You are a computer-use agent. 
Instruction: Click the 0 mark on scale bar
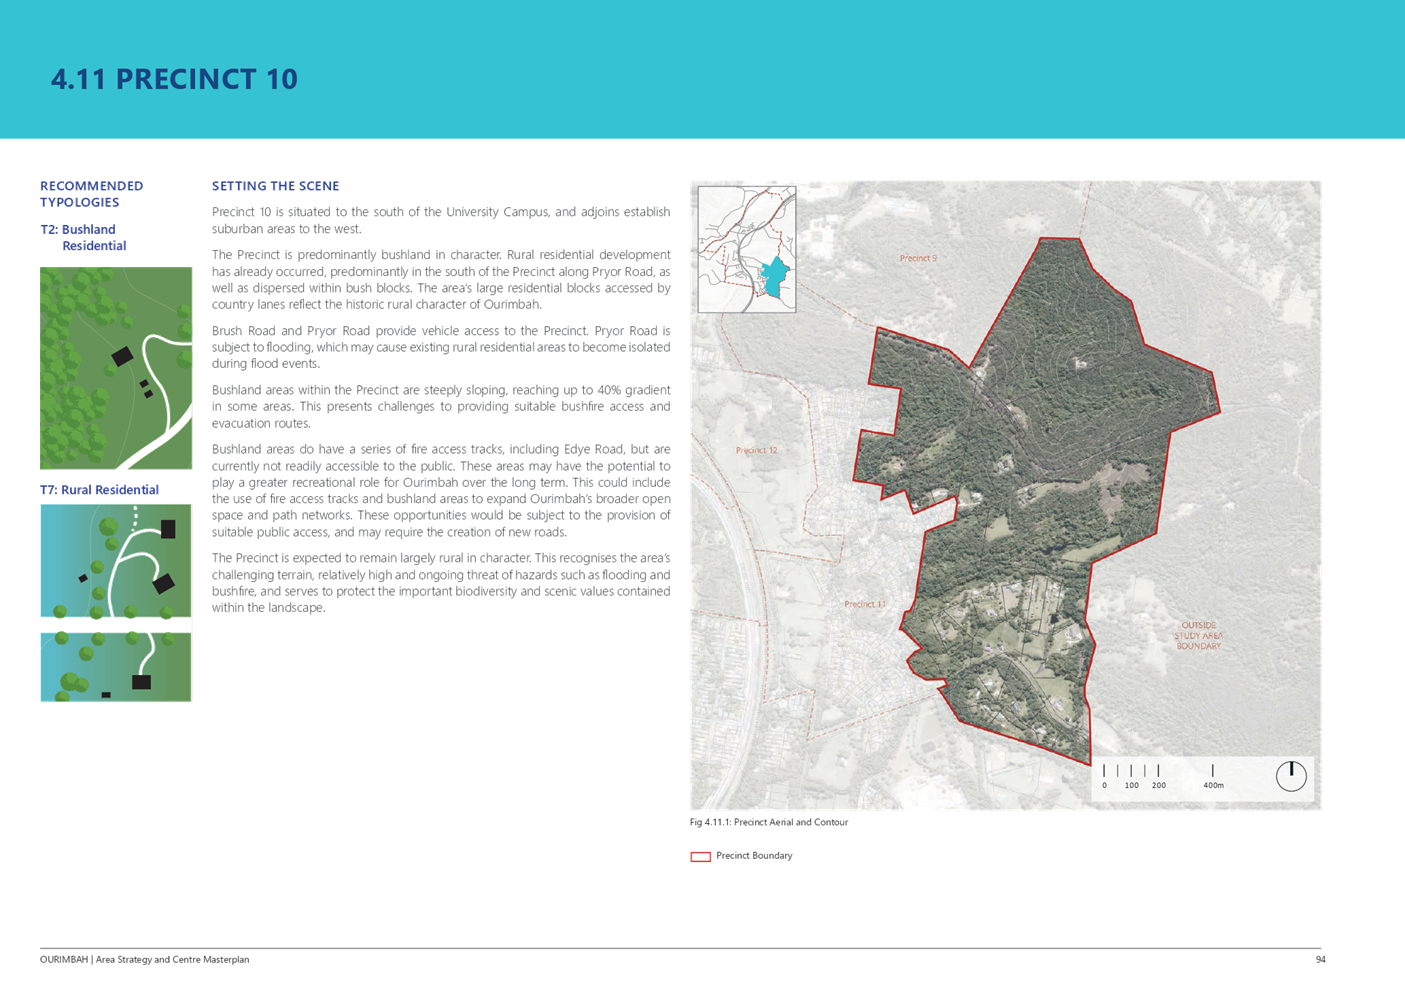click(x=1104, y=785)
